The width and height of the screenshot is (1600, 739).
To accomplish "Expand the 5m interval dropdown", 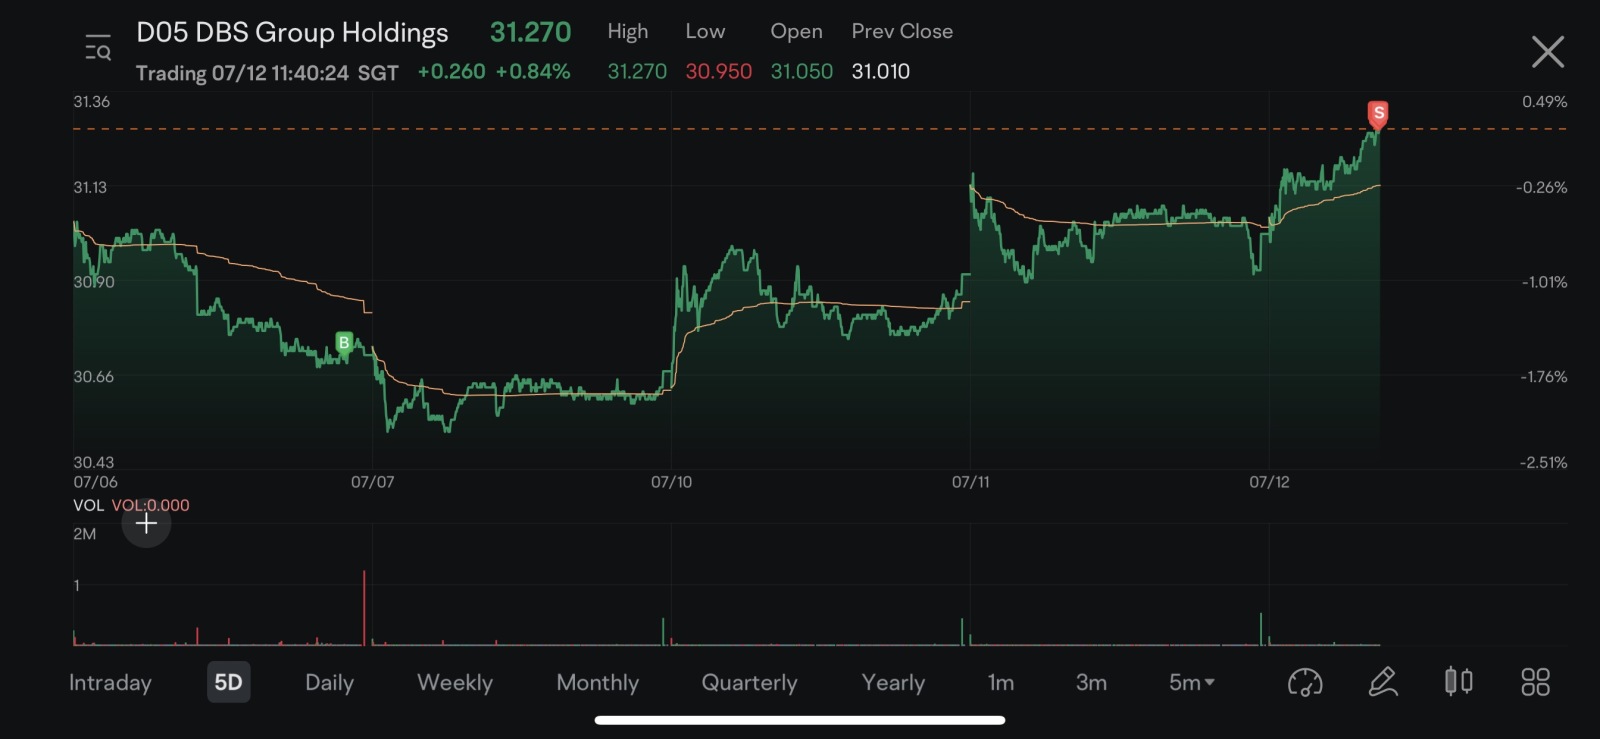I will point(1192,683).
